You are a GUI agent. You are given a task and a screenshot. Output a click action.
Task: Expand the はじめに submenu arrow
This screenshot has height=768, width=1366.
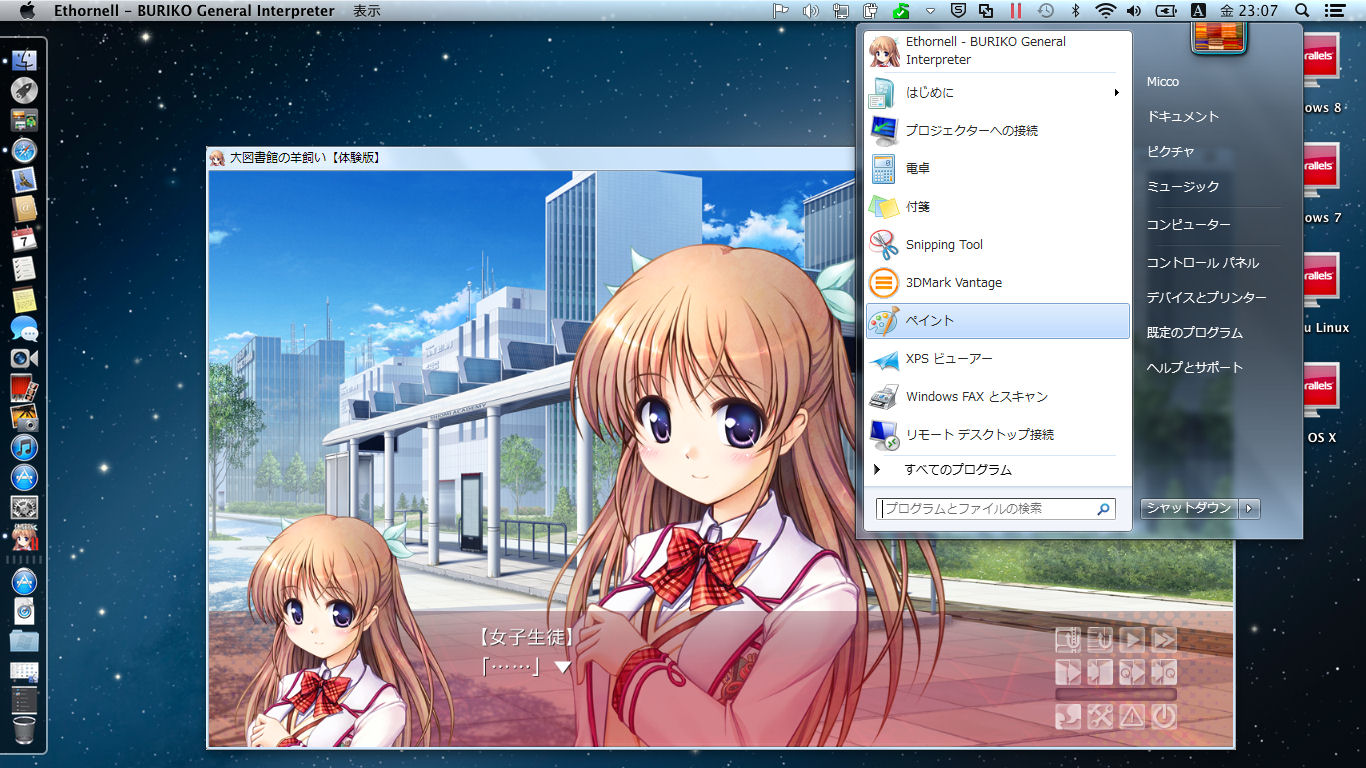pyautogui.click(x=1116, y=93)
